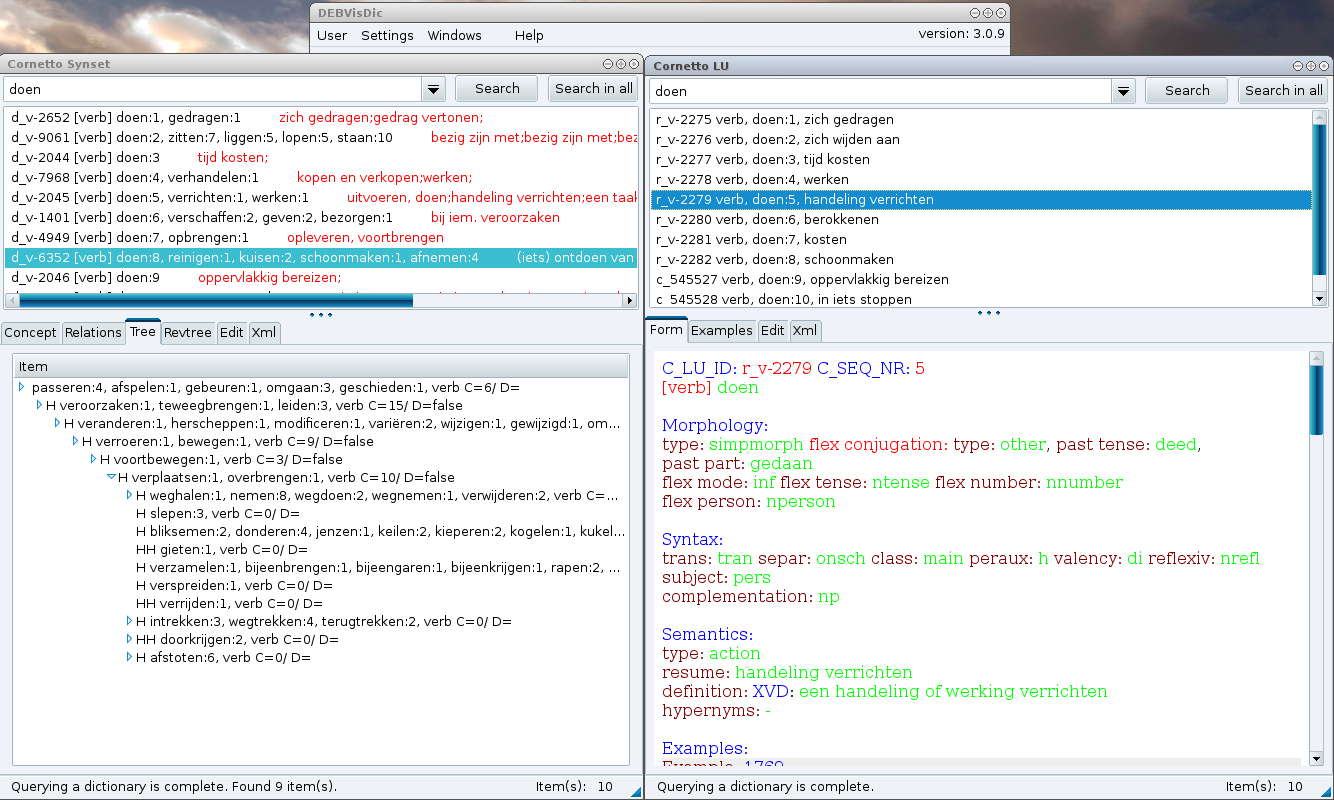
Task: Click the HH gieten:1 tree item
Action: coord(221,549)
